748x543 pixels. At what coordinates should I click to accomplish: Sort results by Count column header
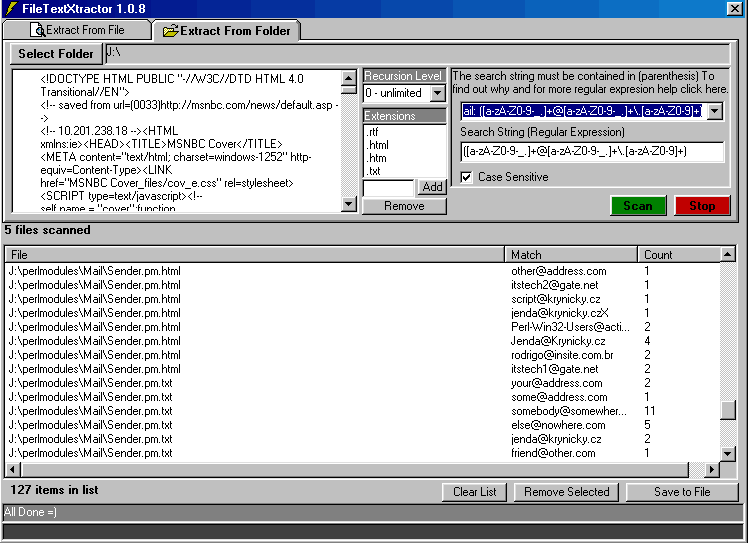point(680,255)
